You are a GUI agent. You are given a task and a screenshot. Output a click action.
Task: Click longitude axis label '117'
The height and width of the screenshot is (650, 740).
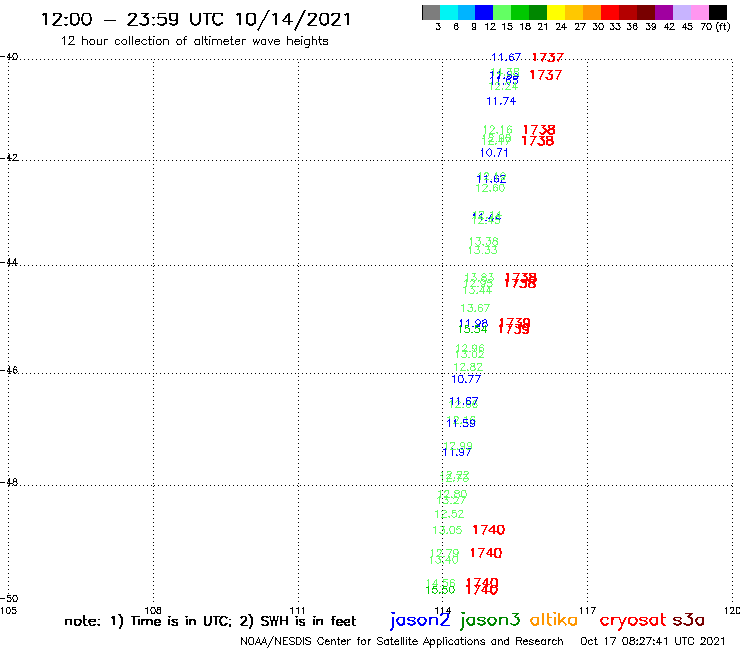[x=587, y=610]
